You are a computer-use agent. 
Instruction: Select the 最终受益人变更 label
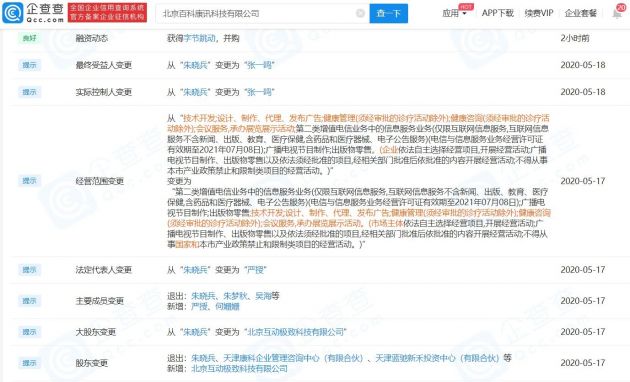coord(104,65)
